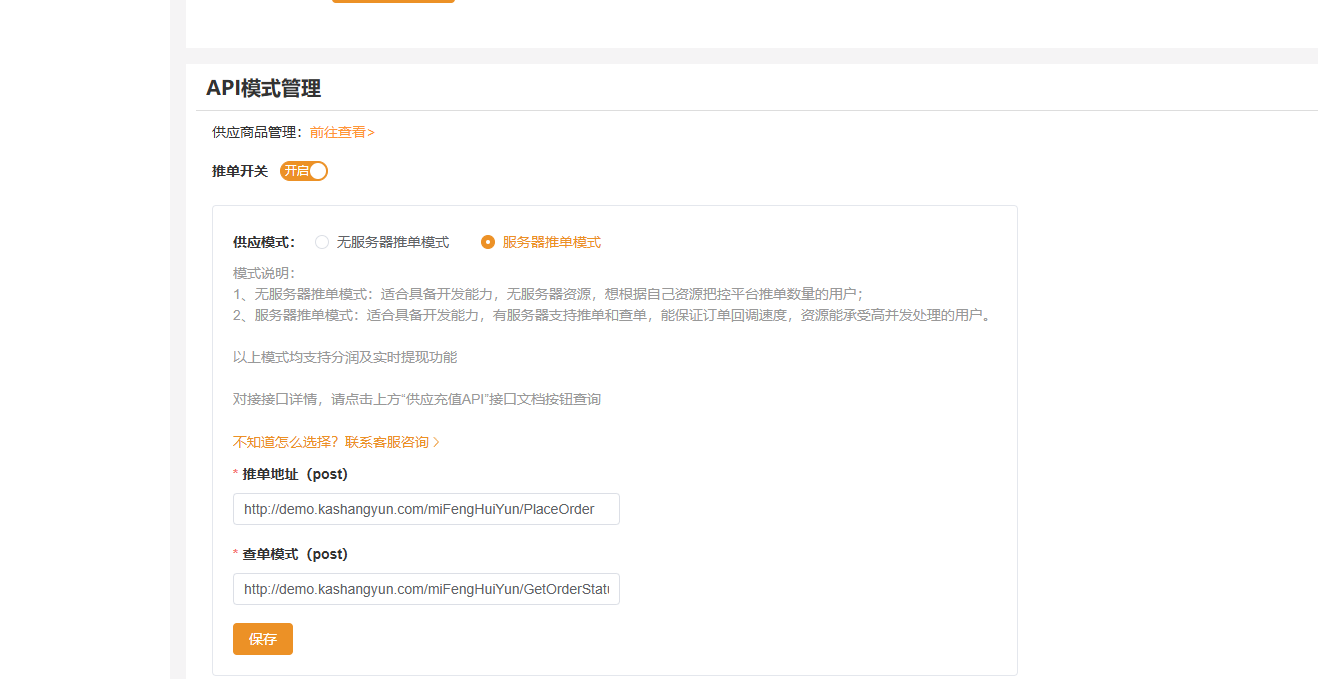
Task: Turn off the 推单开关 switch
Action: [303, 171]
